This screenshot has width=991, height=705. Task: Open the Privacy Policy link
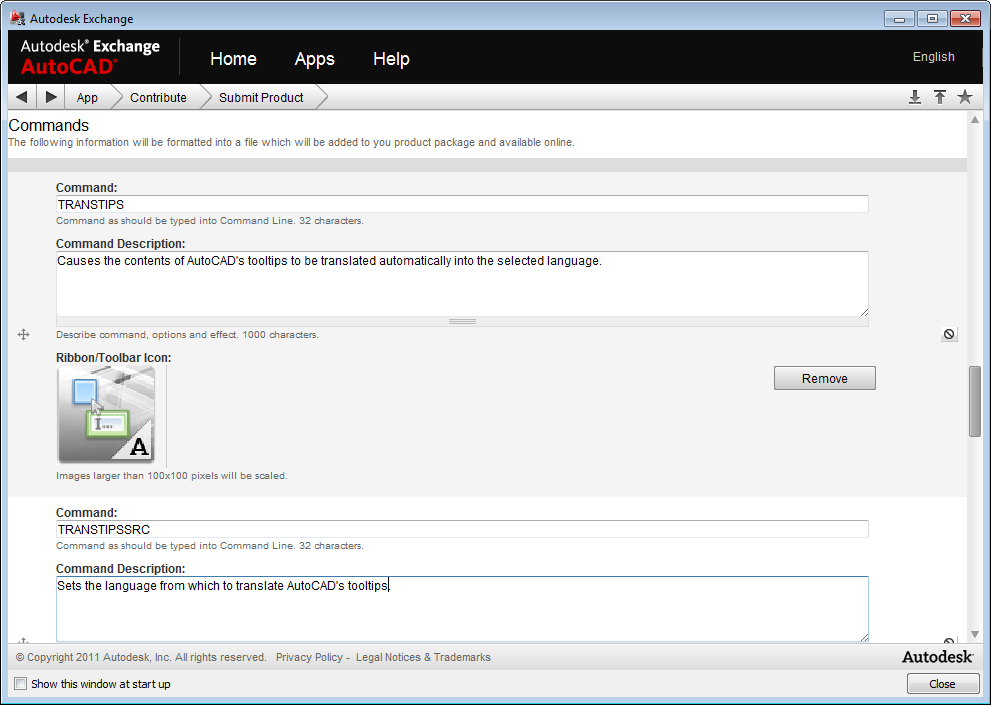click(309, 657)
